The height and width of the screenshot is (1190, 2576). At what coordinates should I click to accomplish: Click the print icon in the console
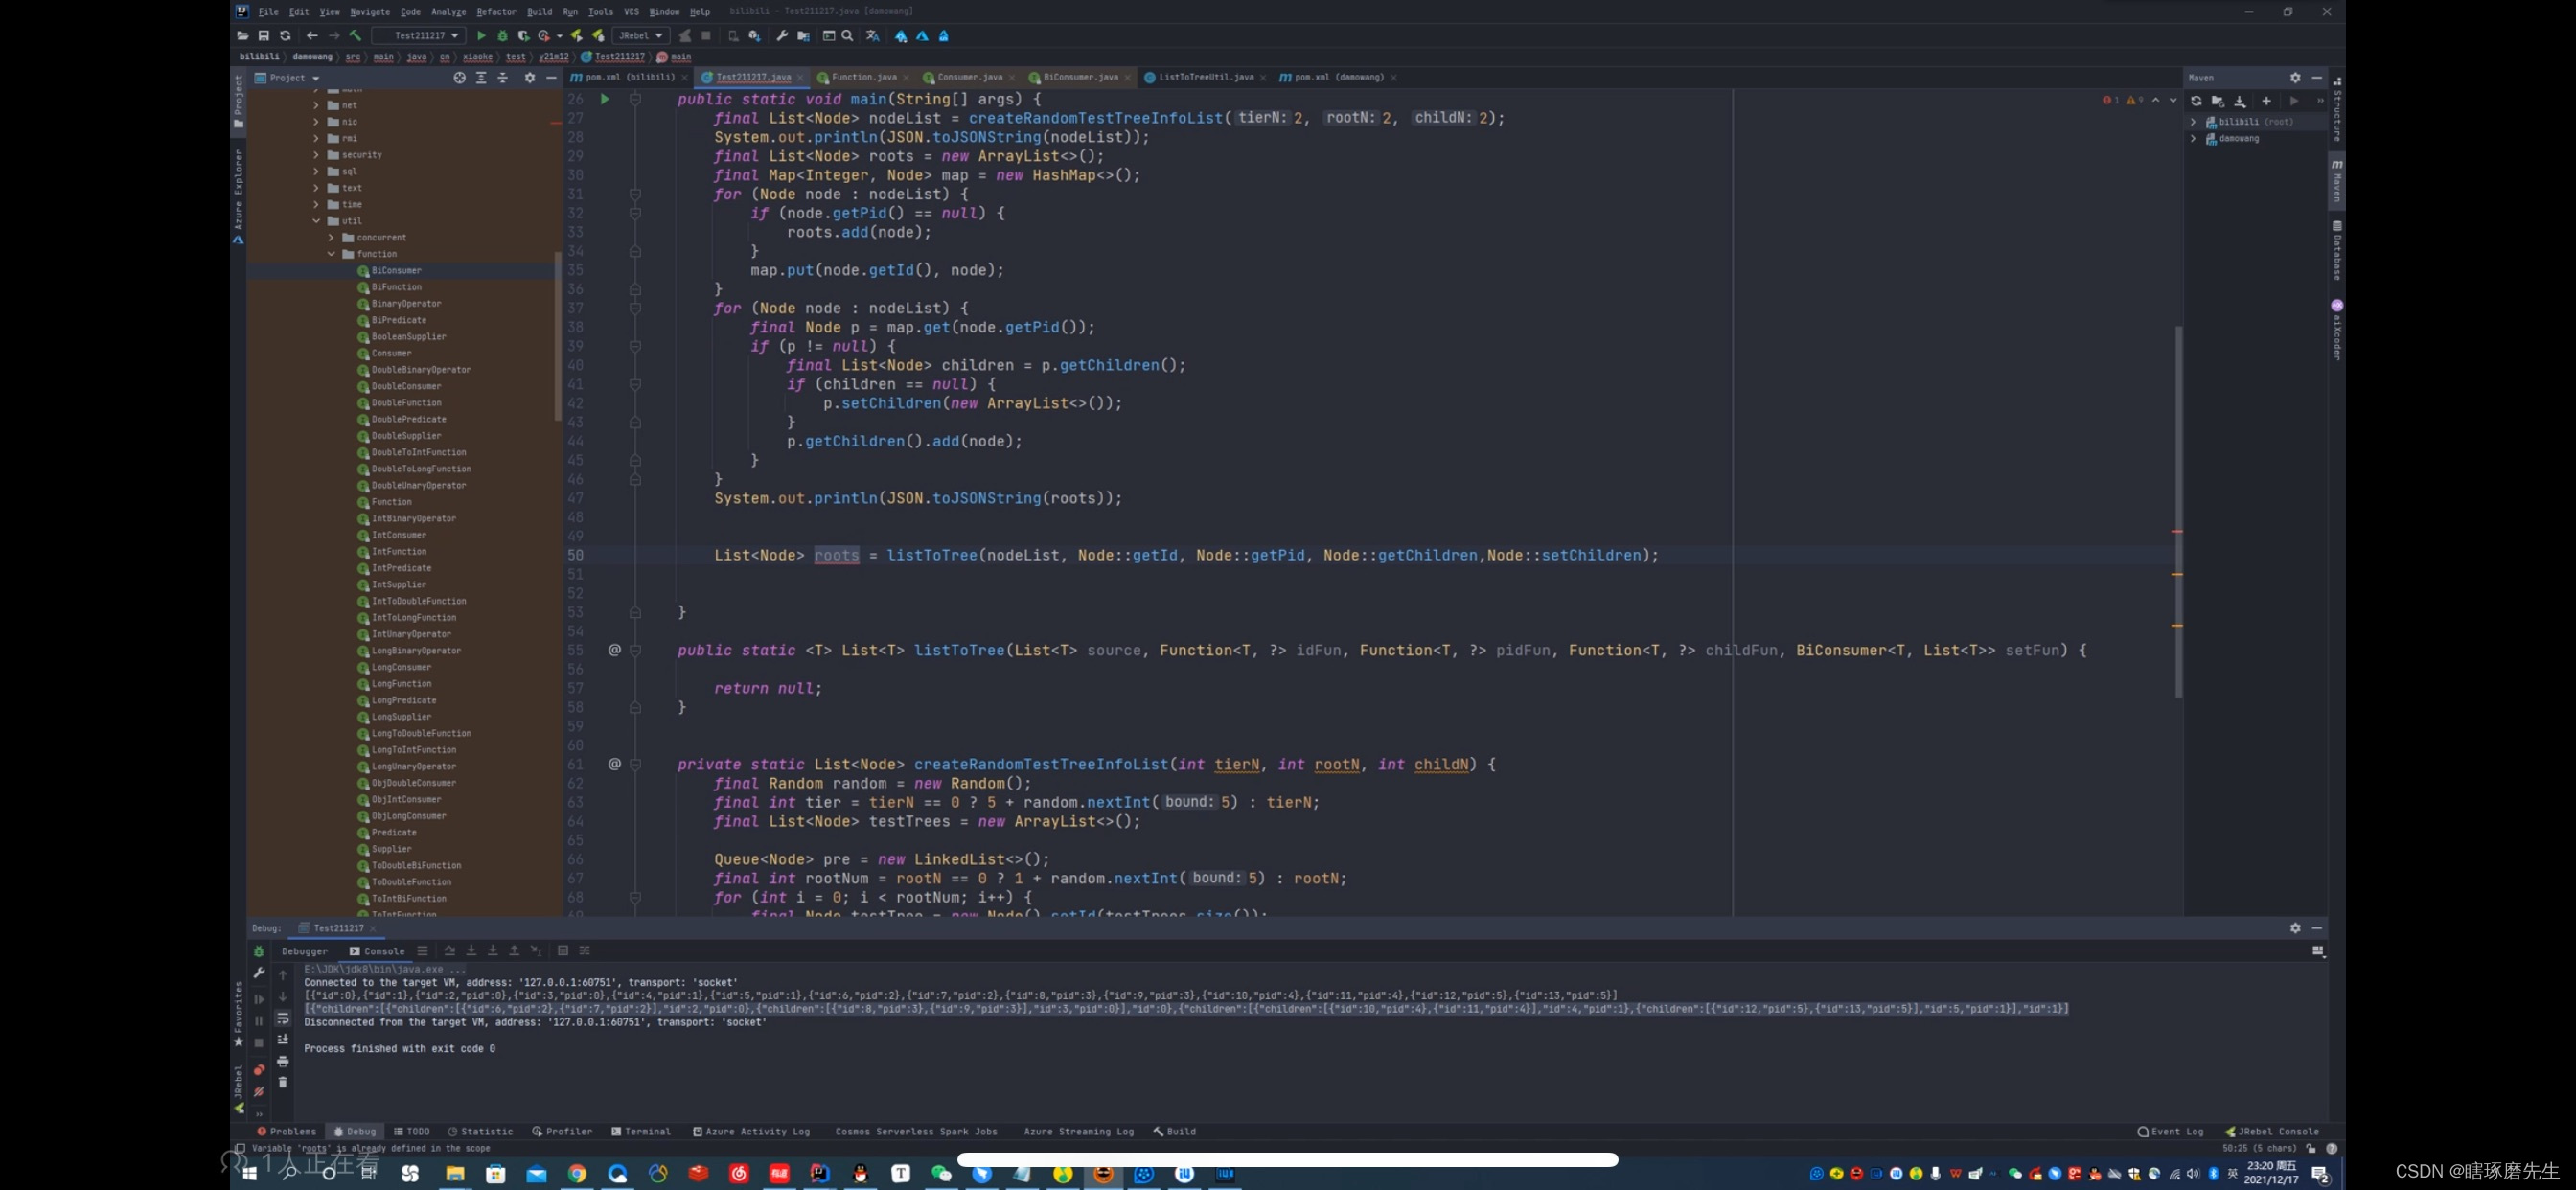(x=282, y=1061)
